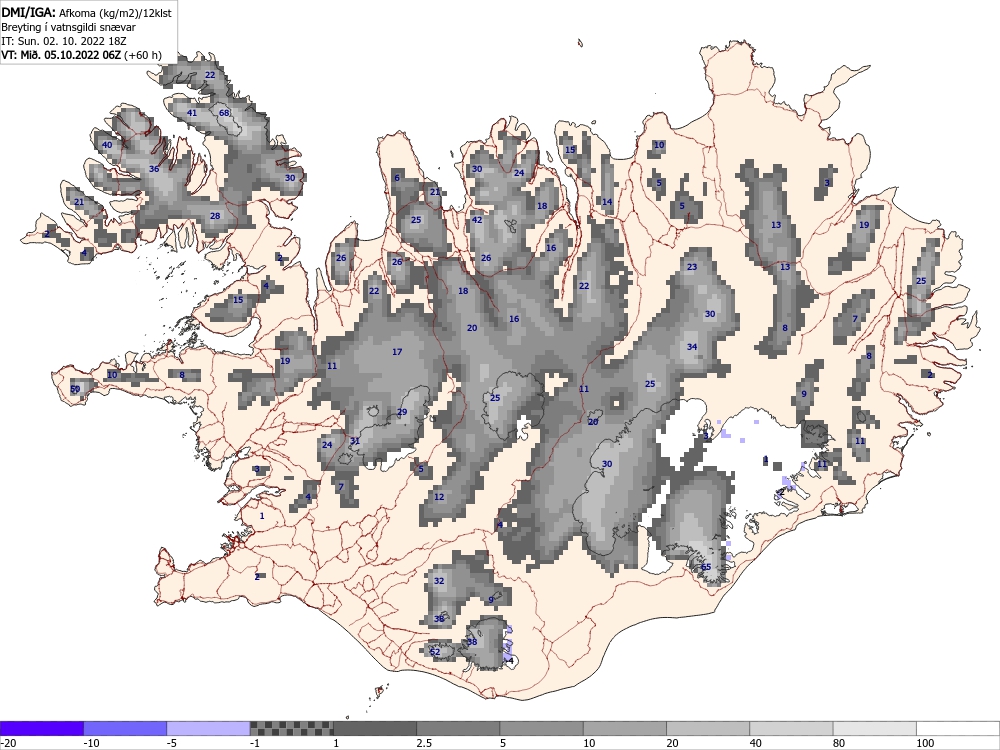Click the light grey legend swatch between 80 and 100
This screenshot has width=1000, height=750.
pyautogui.click(x=874, y=728)
